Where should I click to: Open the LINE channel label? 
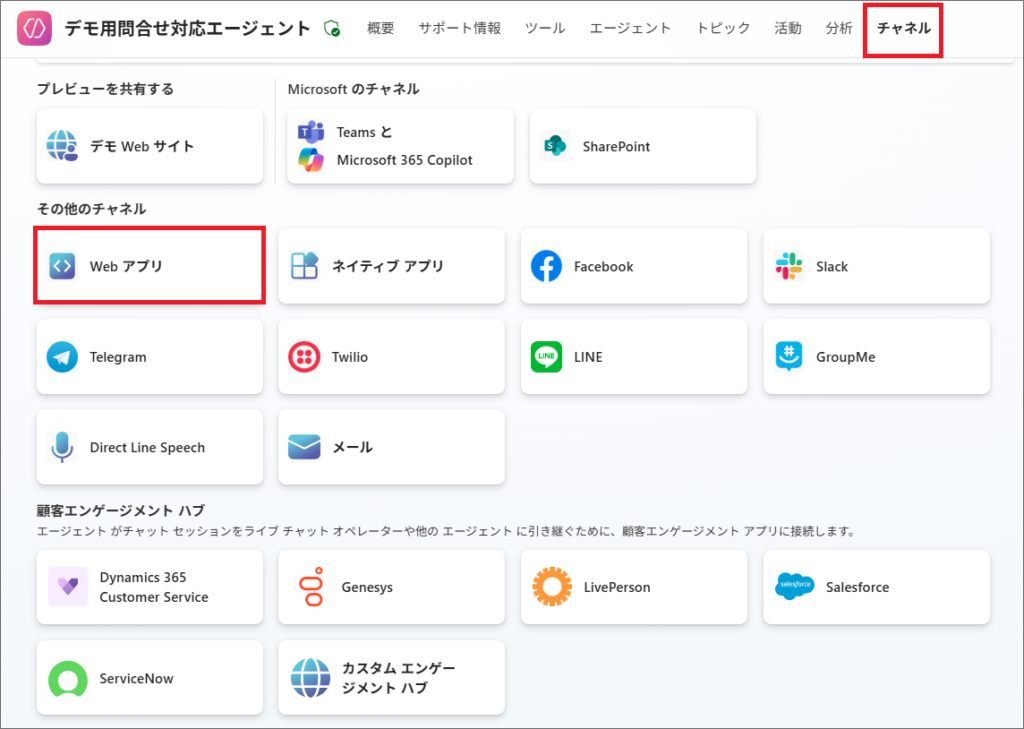588,357
